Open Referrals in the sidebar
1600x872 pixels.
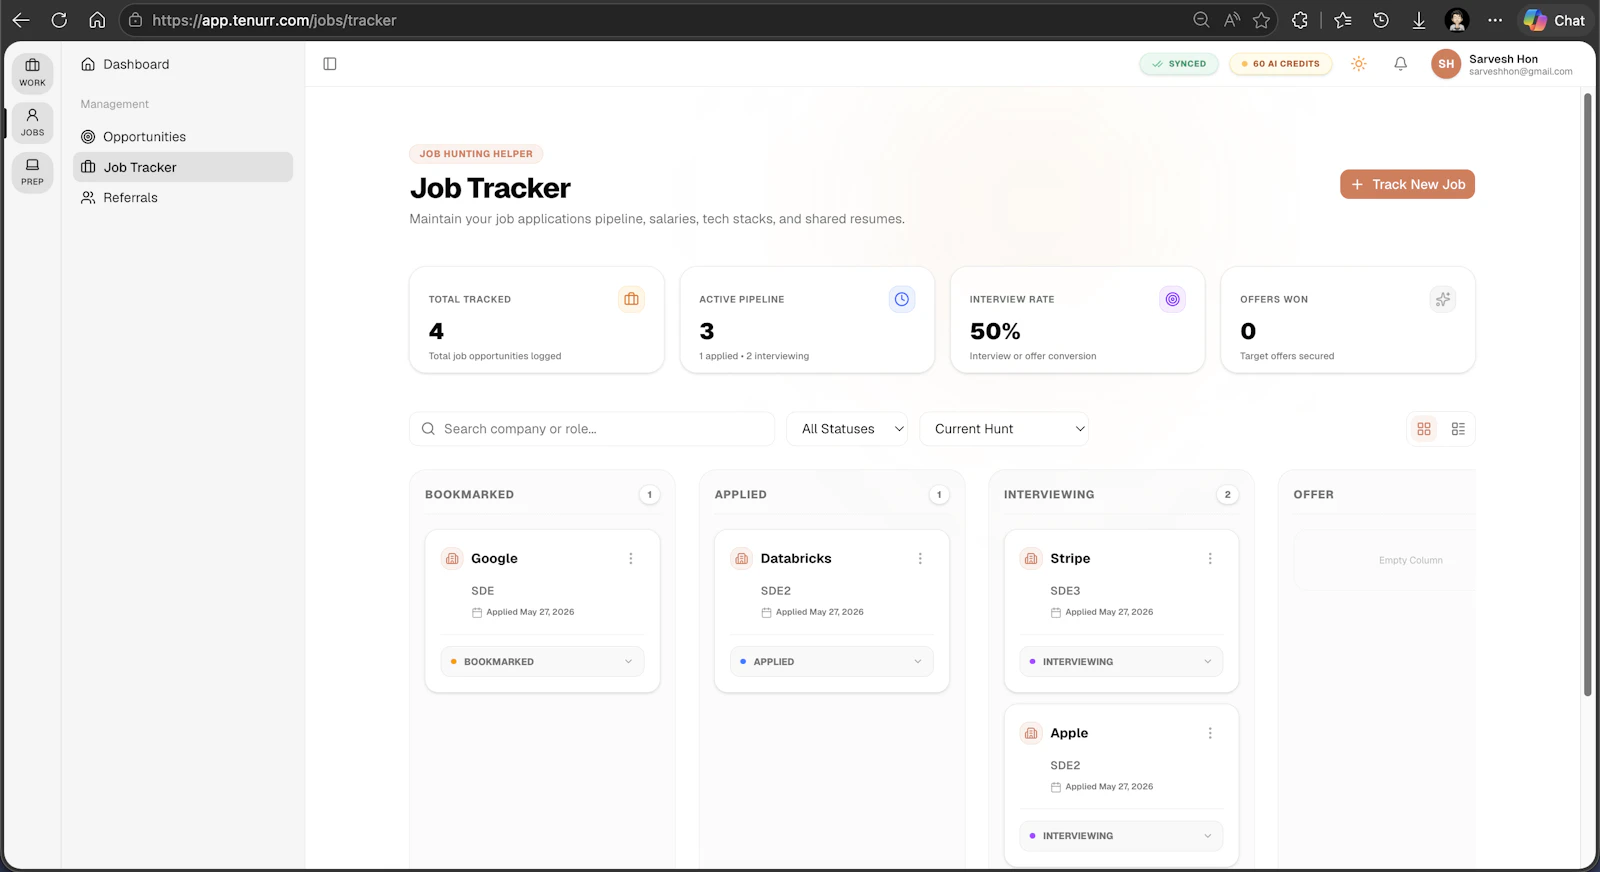[x=183, y=198]
